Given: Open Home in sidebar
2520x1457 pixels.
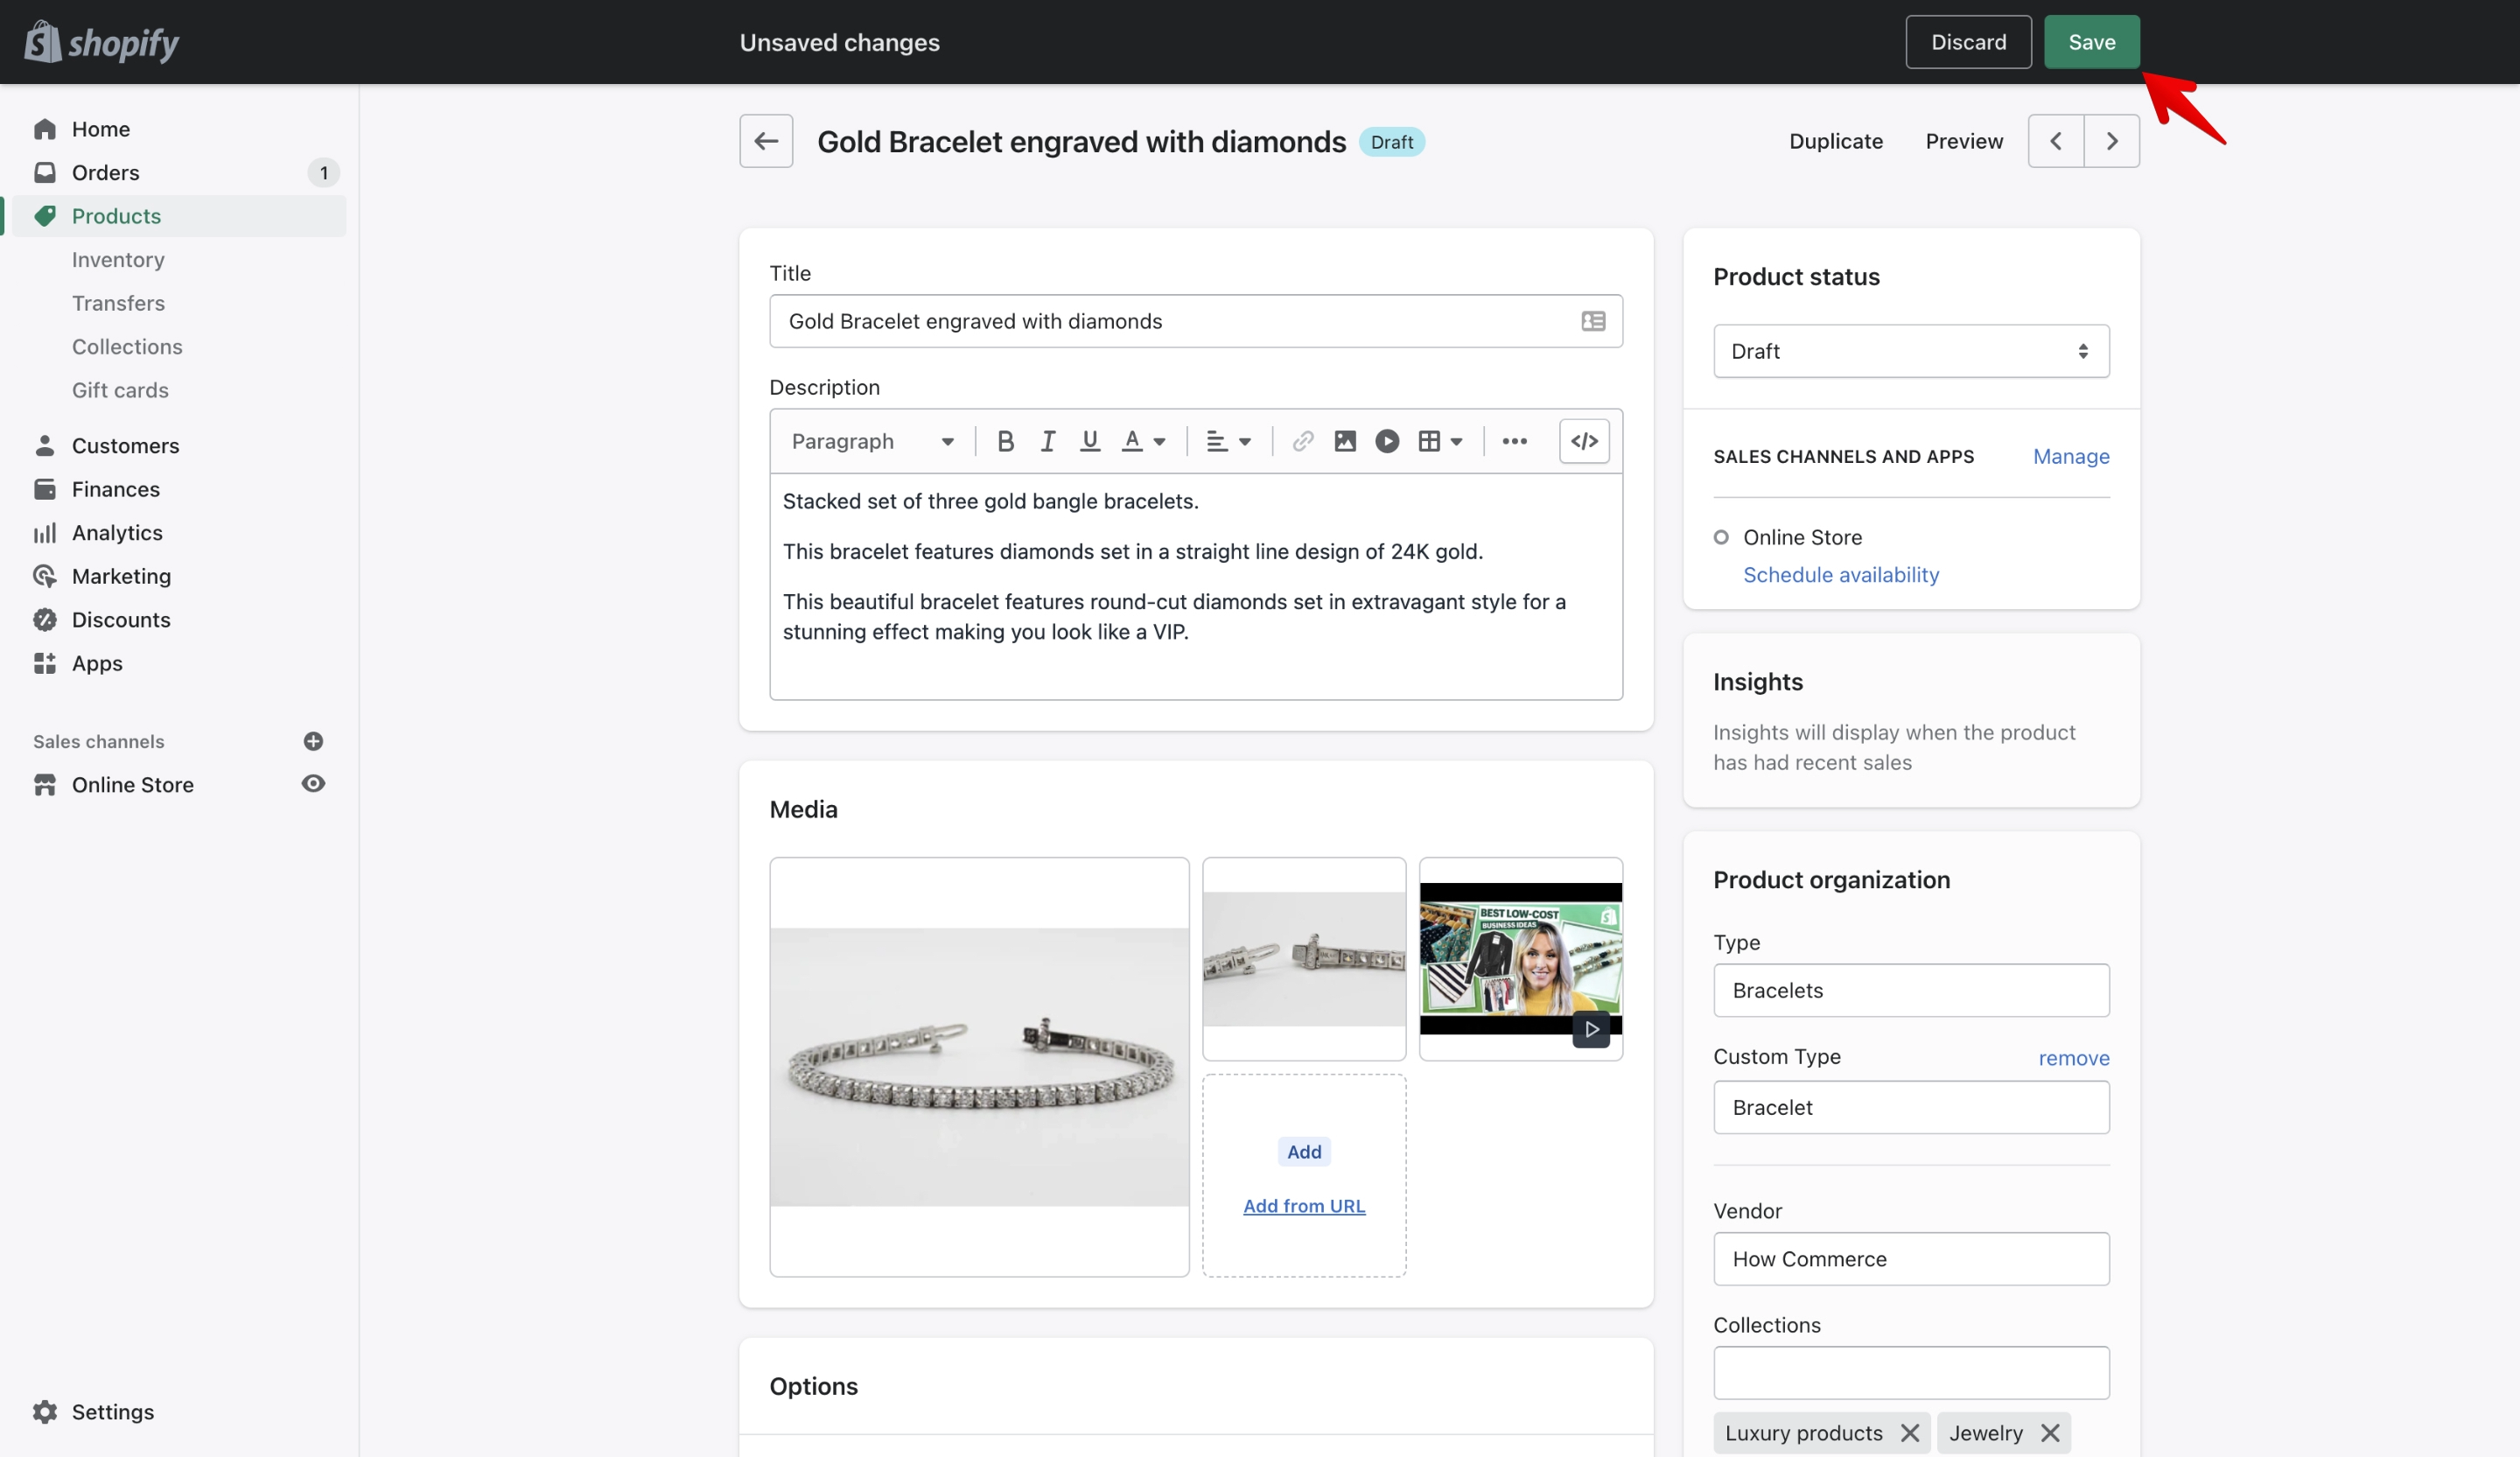Looking at the screenshot, I should pyautogui.click(x=180, y=129).
